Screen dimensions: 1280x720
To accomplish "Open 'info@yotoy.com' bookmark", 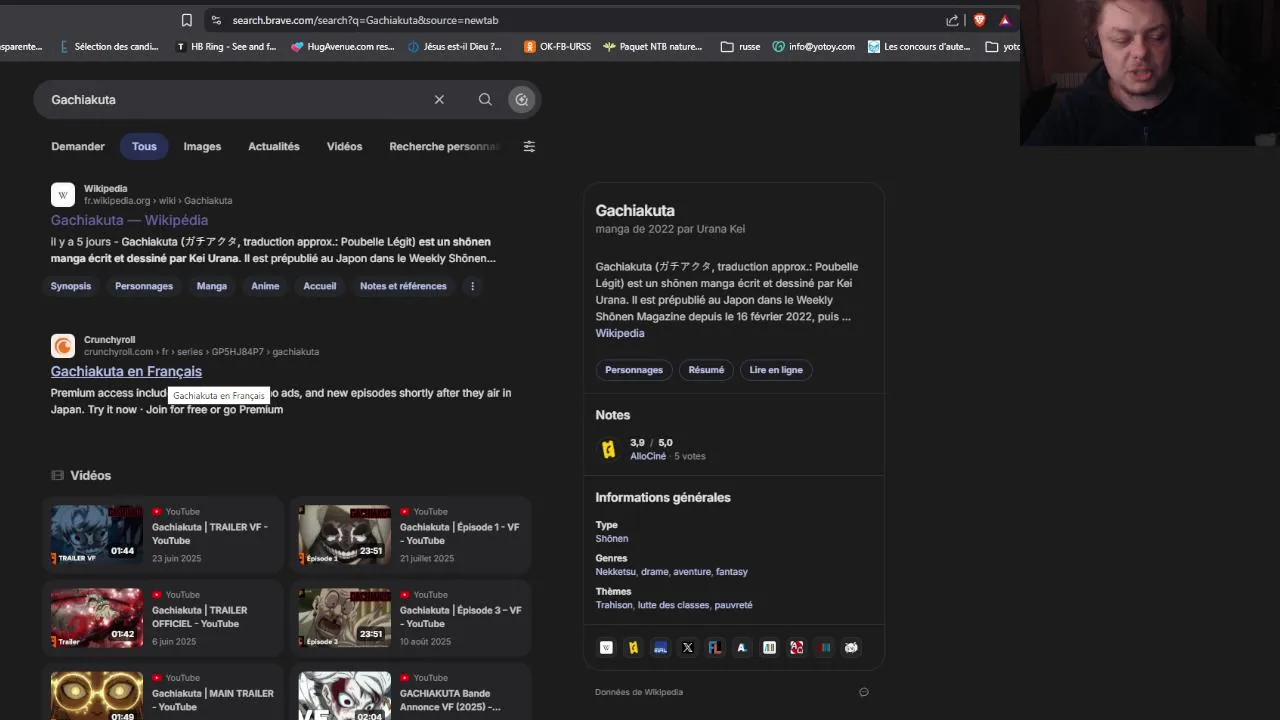I will pos(813,46).
